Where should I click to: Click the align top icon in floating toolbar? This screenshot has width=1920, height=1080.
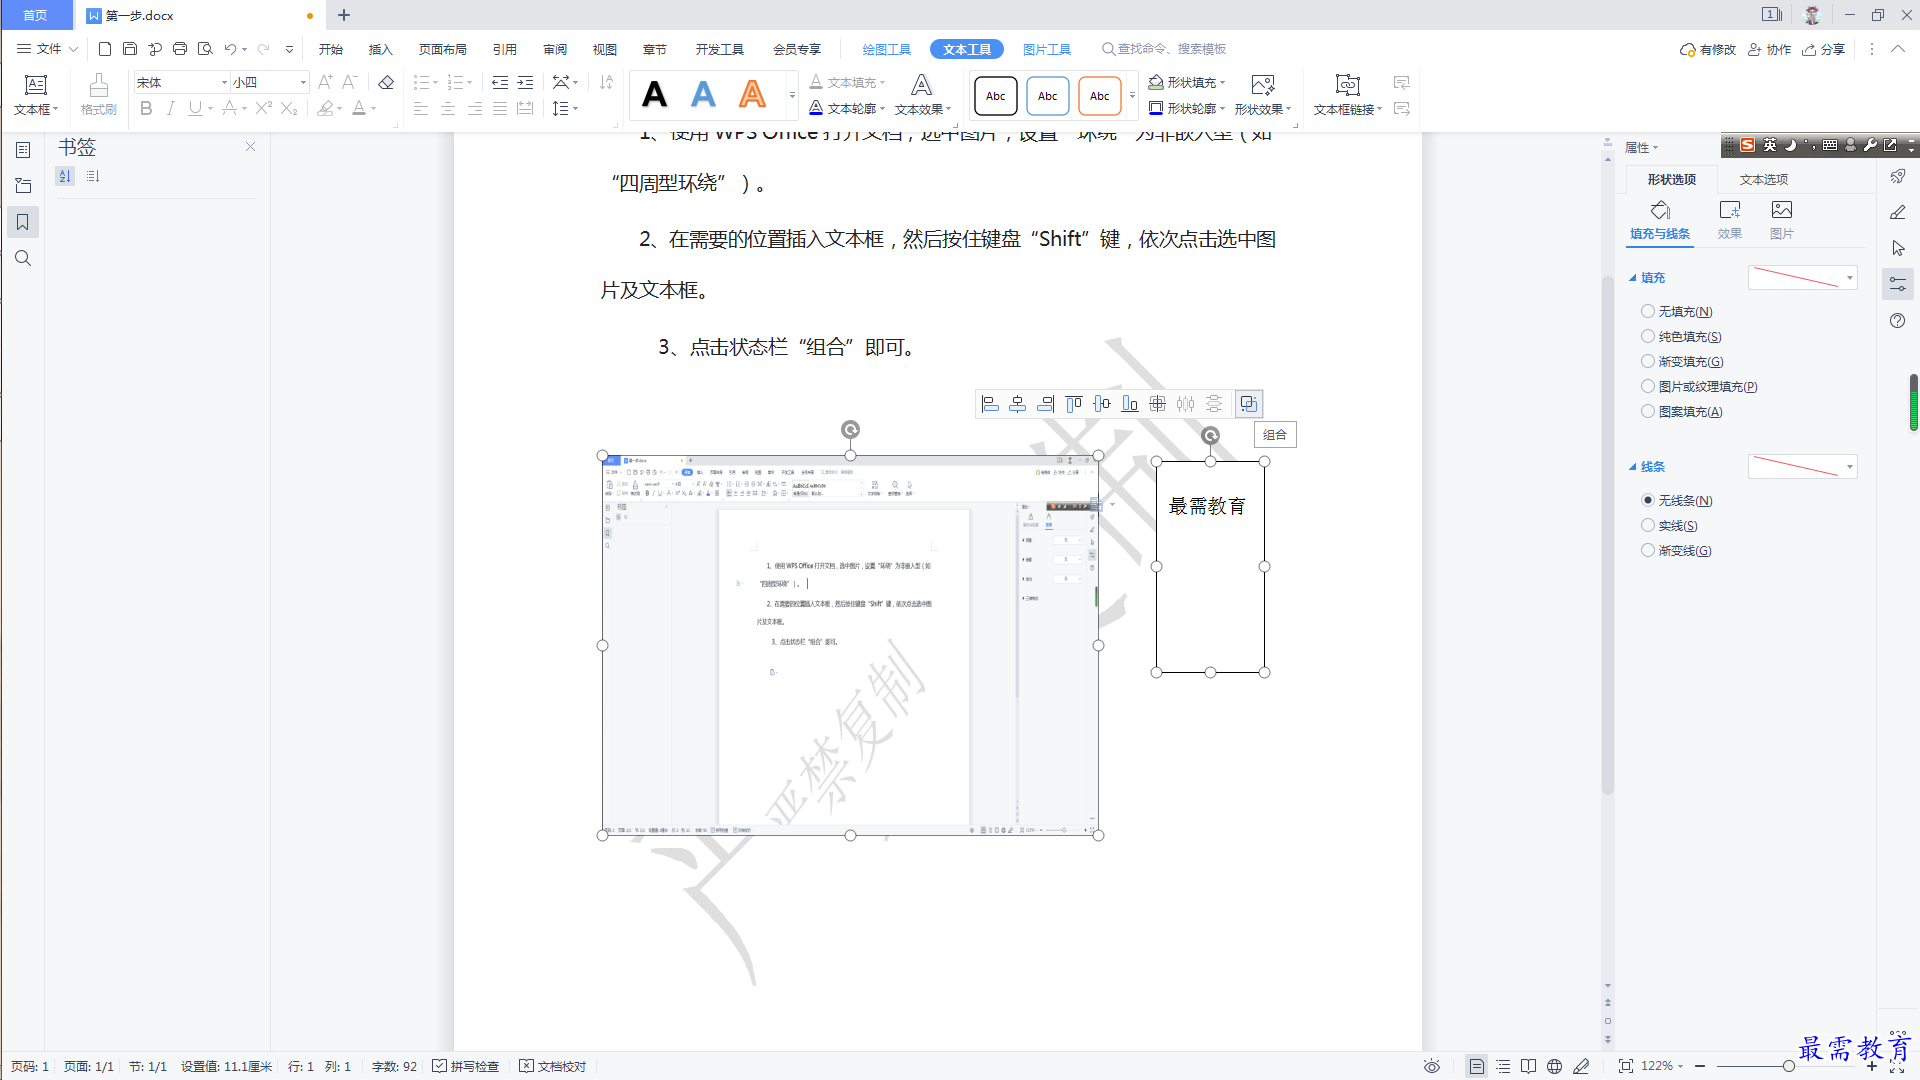(x=1074, y=404)
